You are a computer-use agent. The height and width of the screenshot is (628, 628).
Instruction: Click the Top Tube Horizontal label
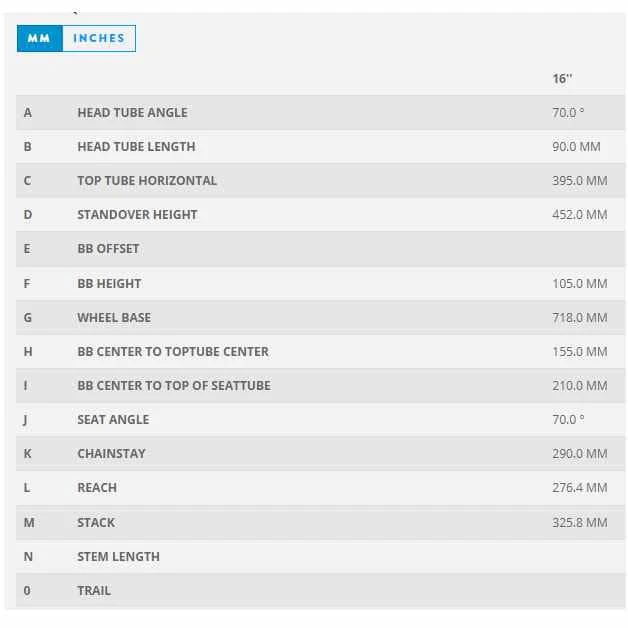(147, 181)
